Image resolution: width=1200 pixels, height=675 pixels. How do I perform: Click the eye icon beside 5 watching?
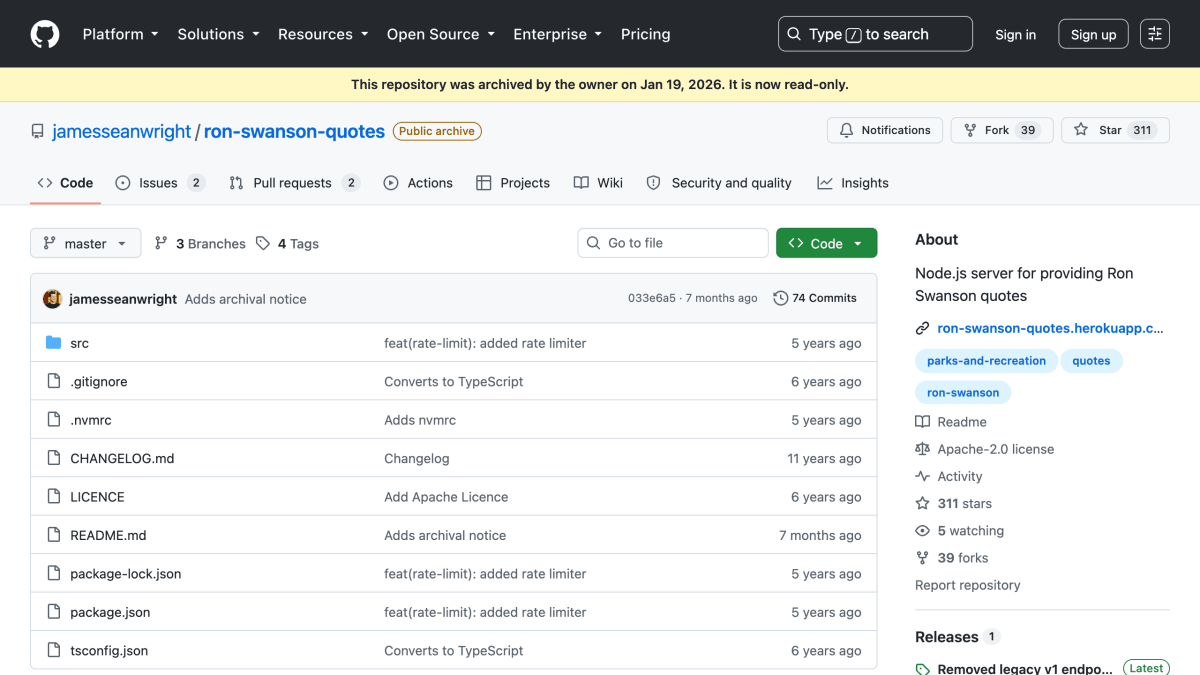click(x=922, y=530)
